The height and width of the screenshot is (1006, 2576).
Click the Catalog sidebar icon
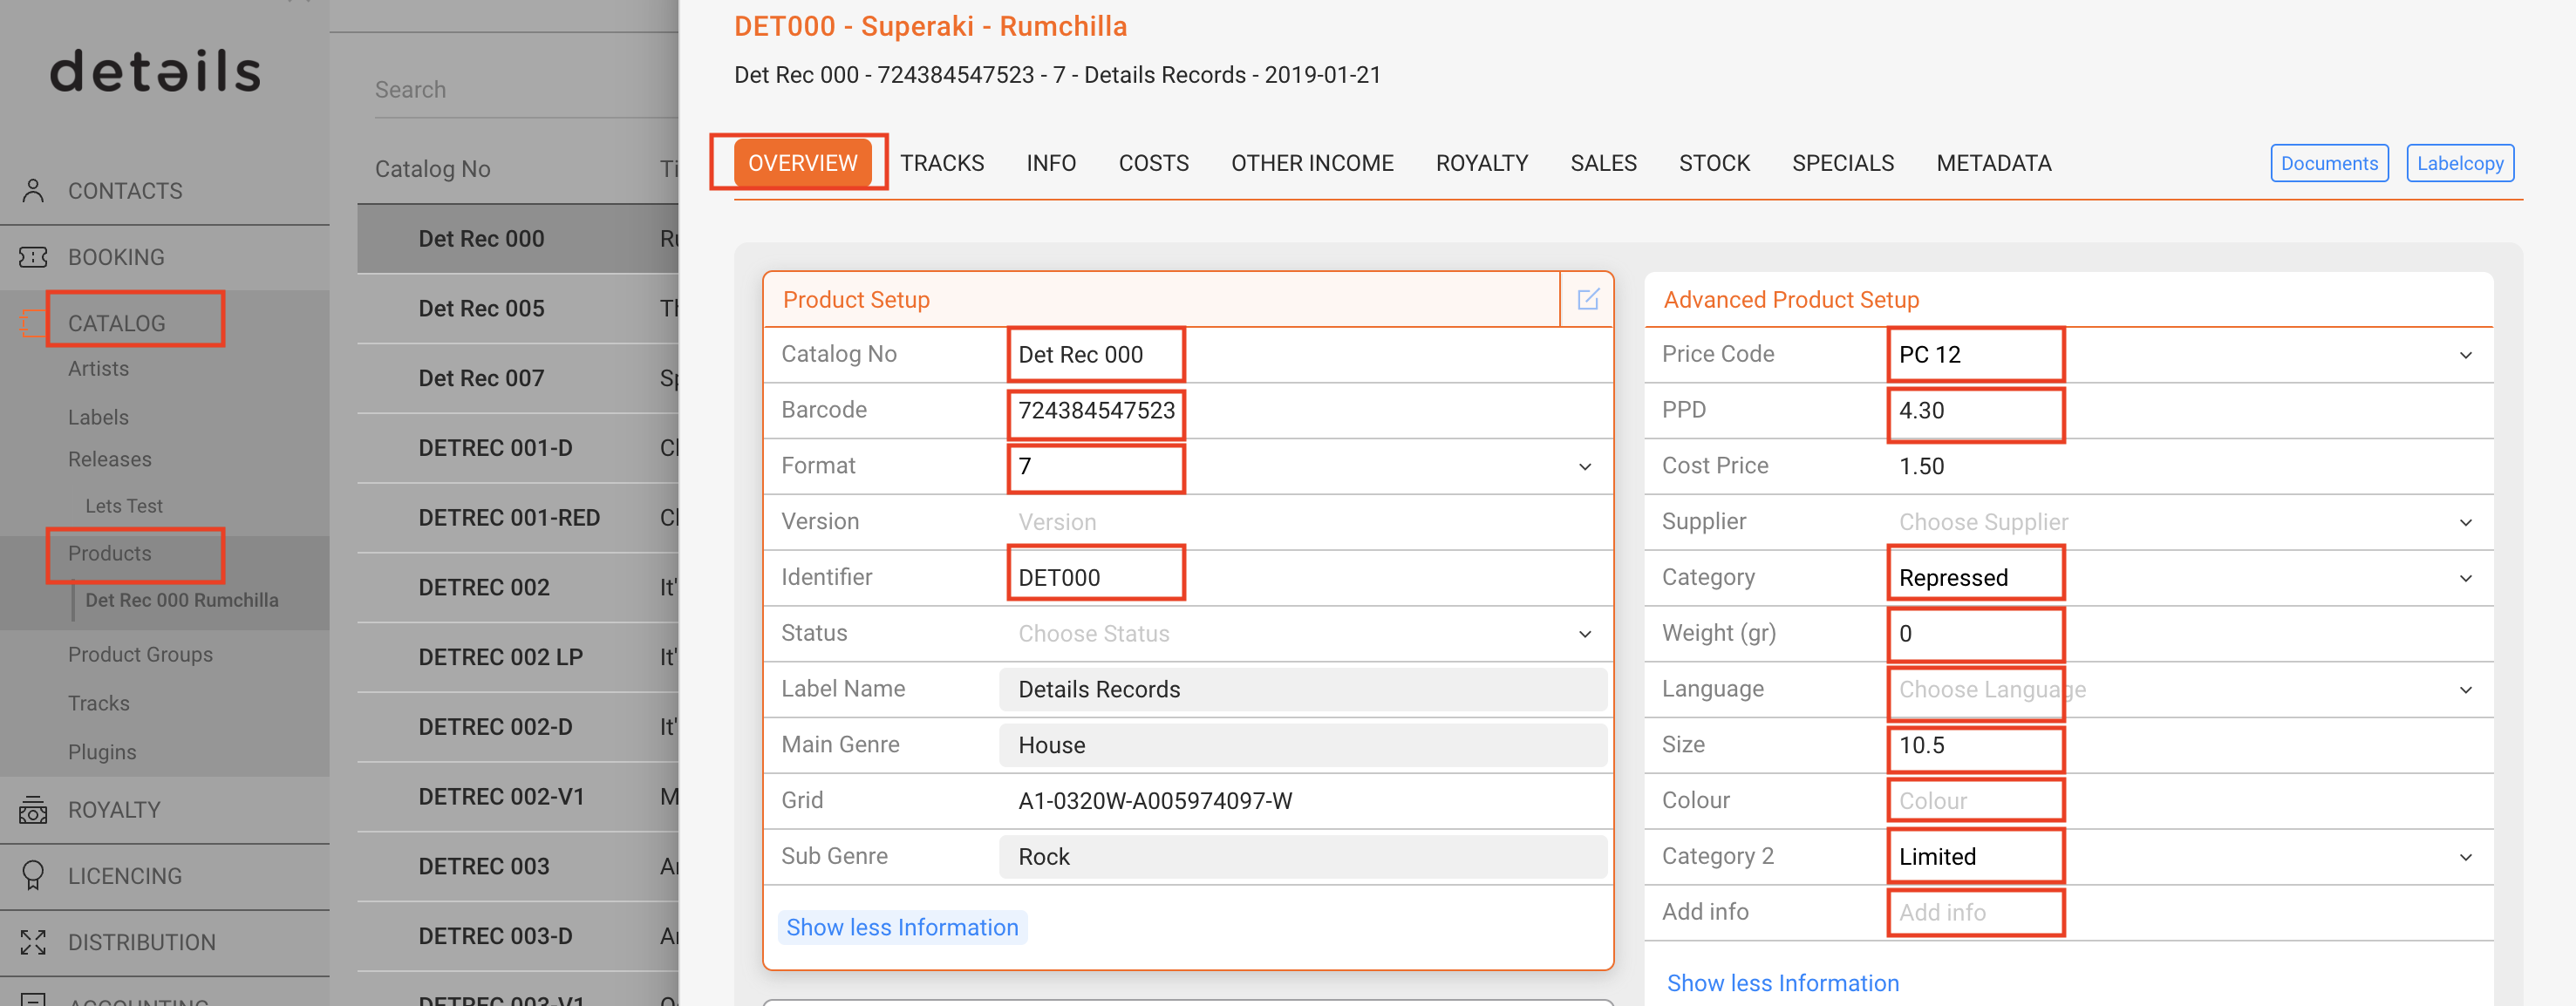[x=33, y=323]
